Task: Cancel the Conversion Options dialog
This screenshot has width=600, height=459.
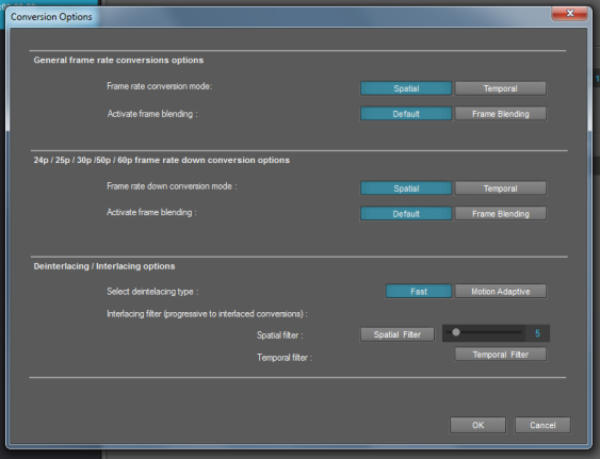Action: pos(543,425)
